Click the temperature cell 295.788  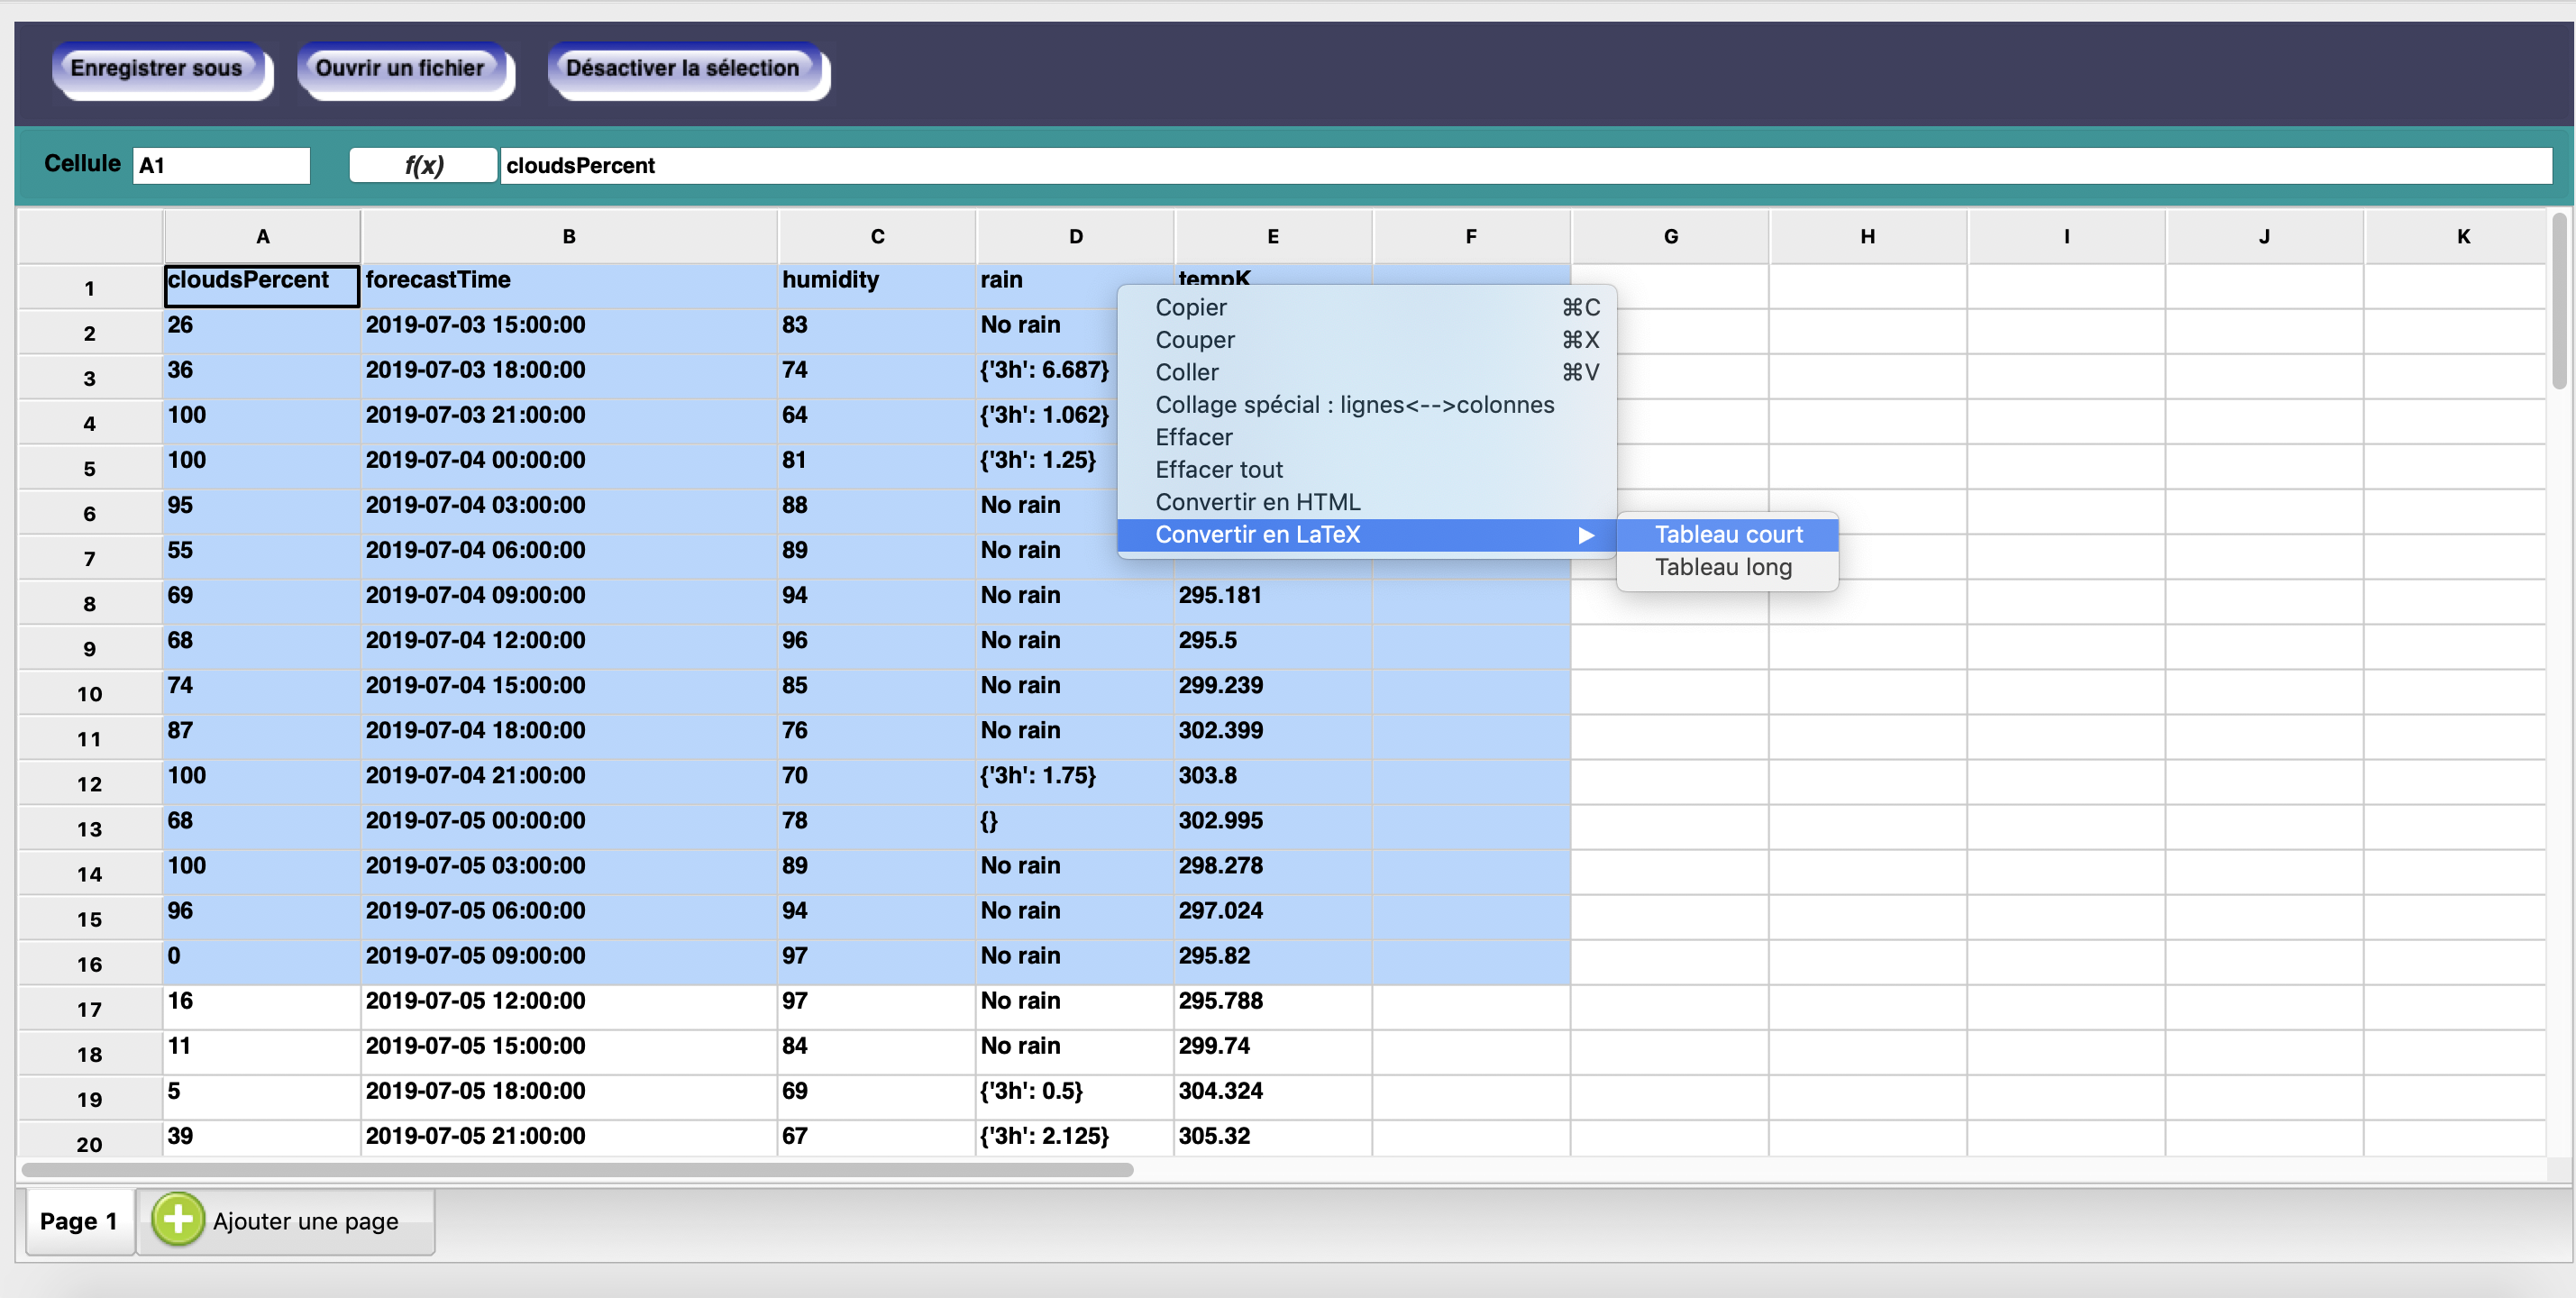1273,1007
